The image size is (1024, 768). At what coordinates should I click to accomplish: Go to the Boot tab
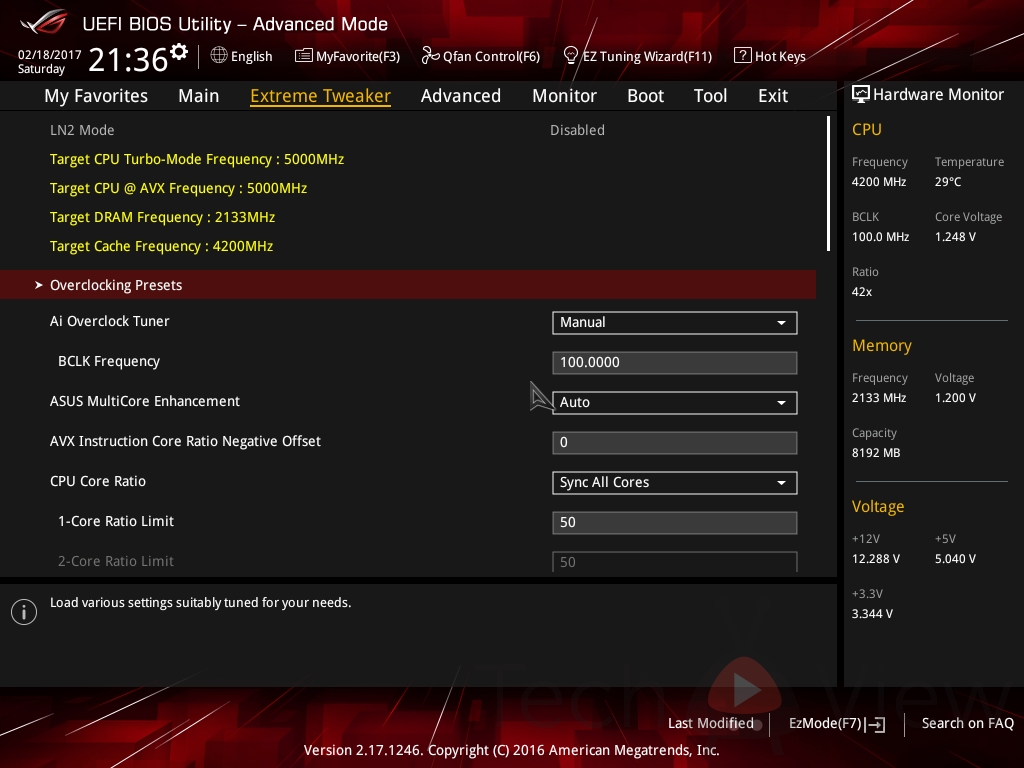645,96
